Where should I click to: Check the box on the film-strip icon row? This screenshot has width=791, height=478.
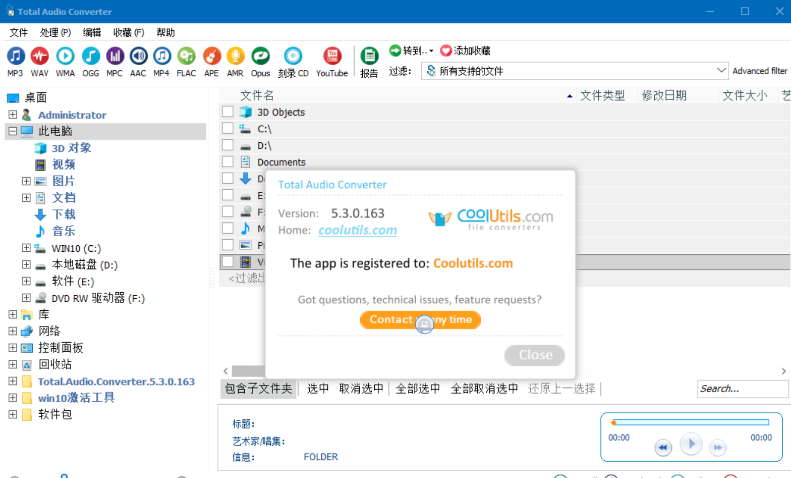pyautogui.click(x=228, y=261)
